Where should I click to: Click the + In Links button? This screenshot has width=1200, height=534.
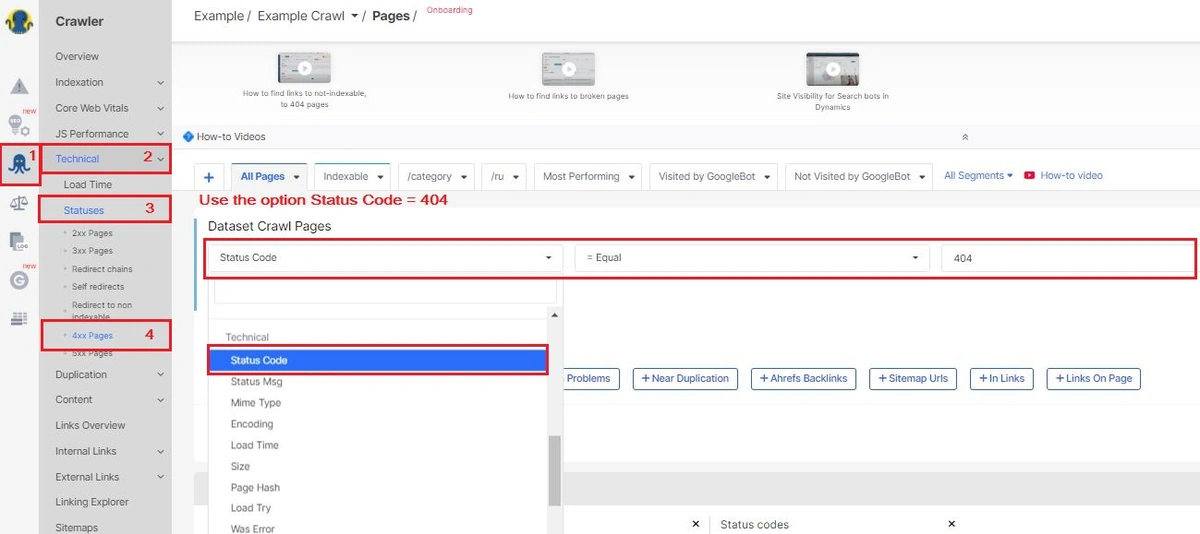pyautogui.click(x=1002, y=379)
